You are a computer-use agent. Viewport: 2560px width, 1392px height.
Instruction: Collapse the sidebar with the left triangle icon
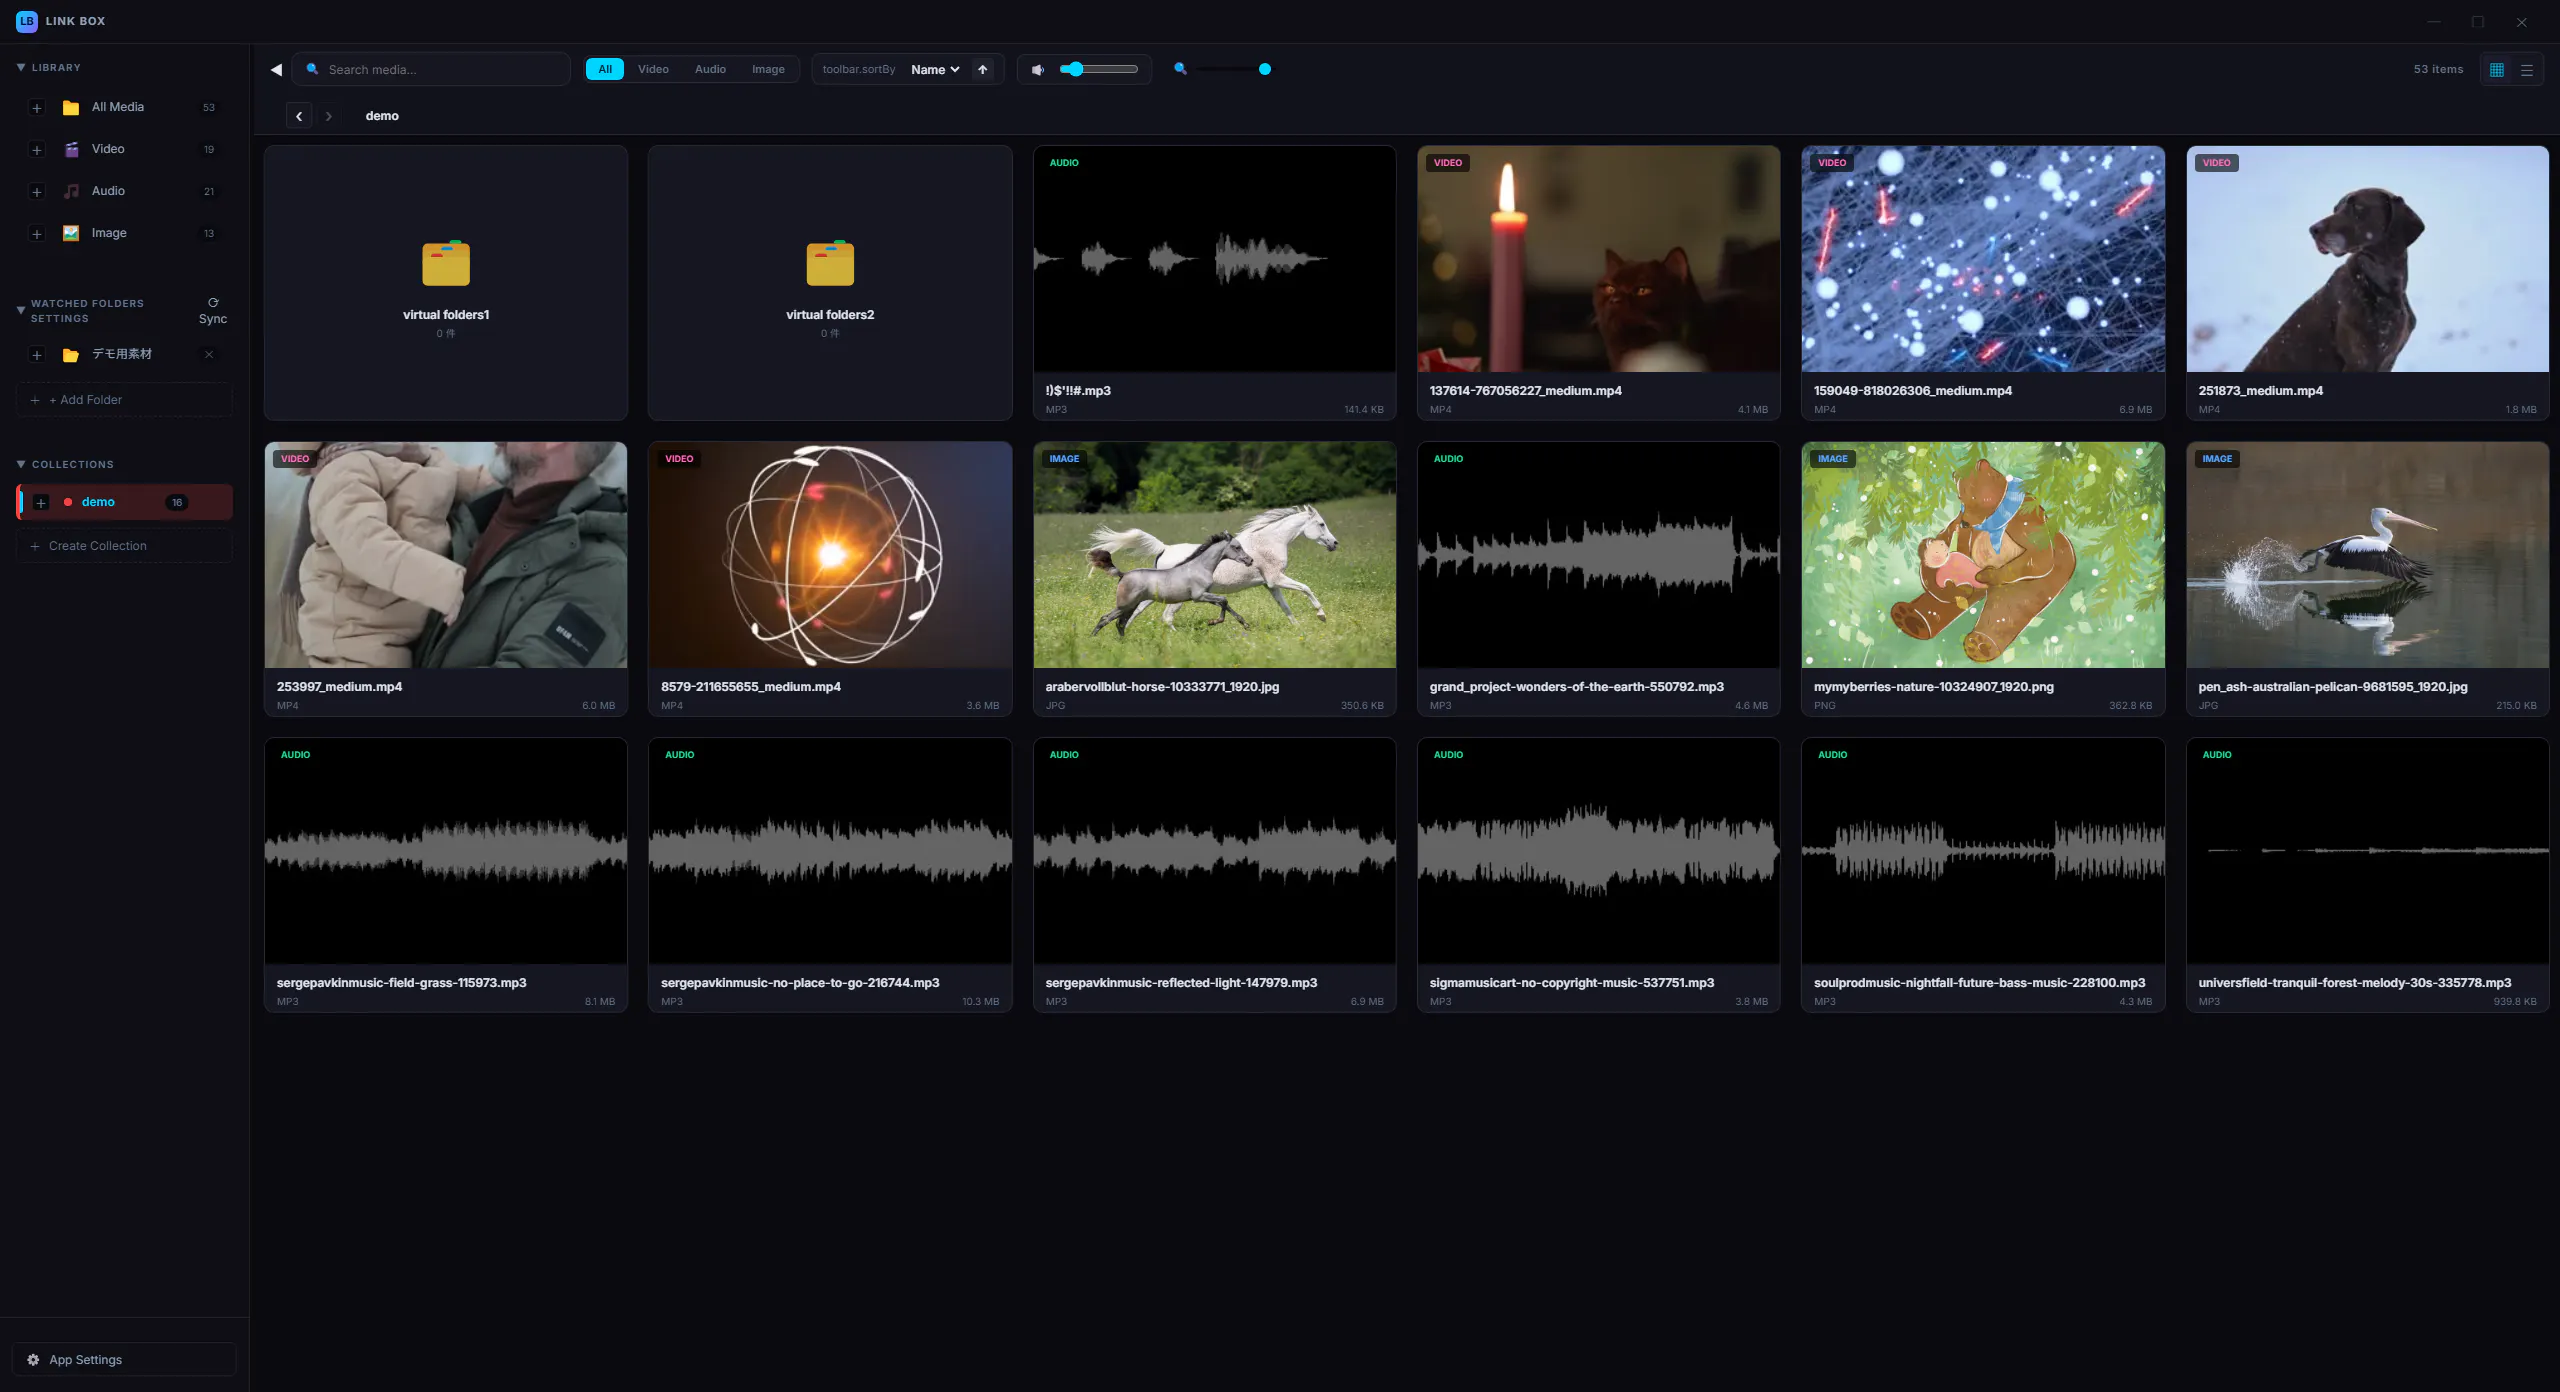(276, 69)
